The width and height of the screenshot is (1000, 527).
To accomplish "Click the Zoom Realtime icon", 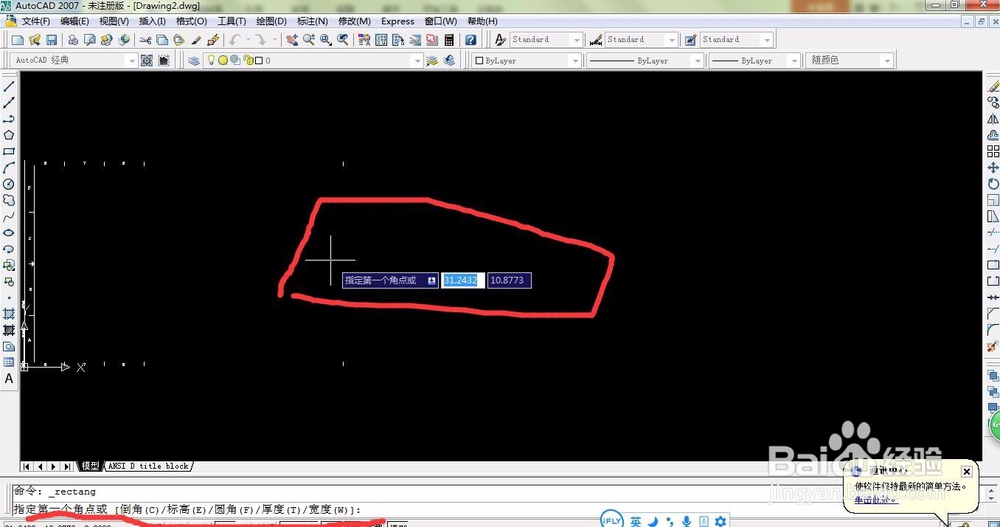I will click(x=309, y=40).
